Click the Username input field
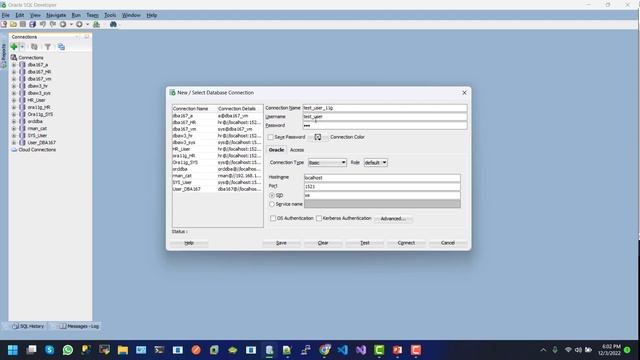 pyautogui.click(x=384, y=117)
